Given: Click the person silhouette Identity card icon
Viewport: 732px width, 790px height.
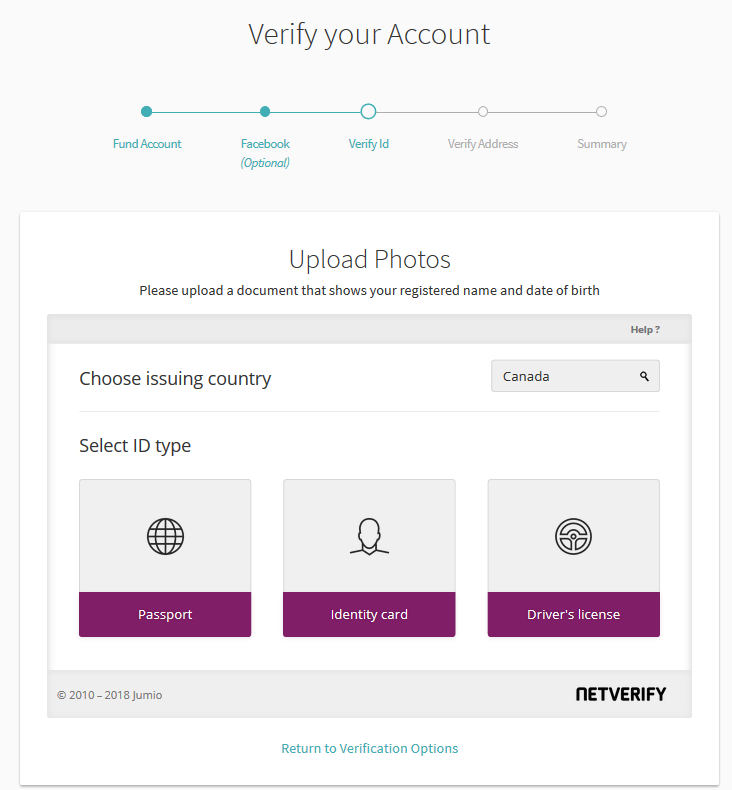Looking at the screenshot, I should tap(369, 537).
